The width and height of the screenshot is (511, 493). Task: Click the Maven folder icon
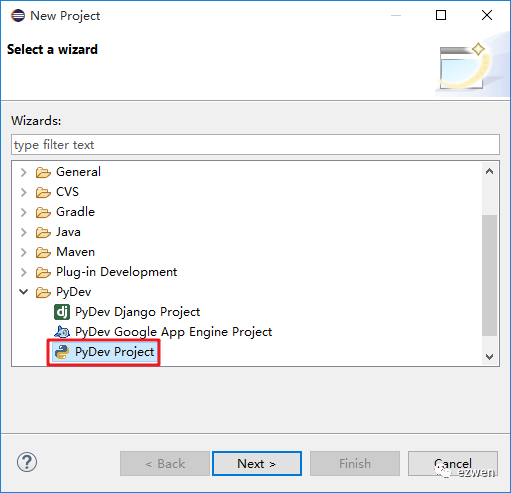pyautogui.click(x=43, y=252)
